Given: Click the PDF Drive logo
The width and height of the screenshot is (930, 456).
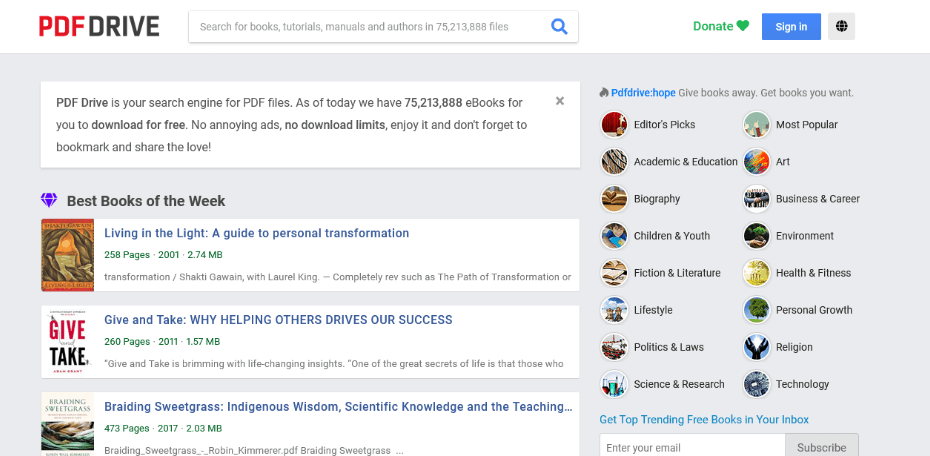Looking at the screenshot, I should click(99, 26).
